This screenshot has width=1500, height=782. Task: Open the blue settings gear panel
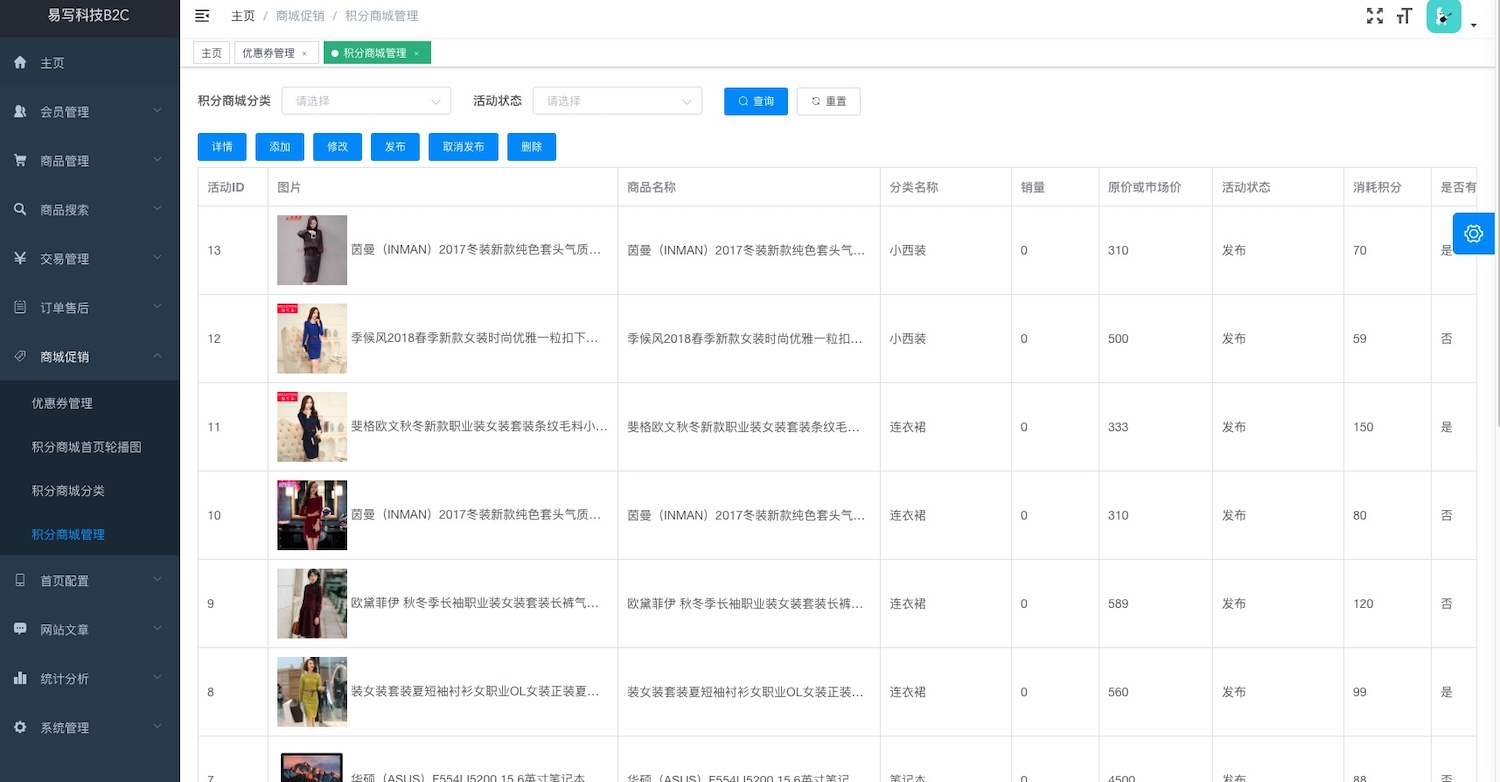click(x=1473, y=233)
